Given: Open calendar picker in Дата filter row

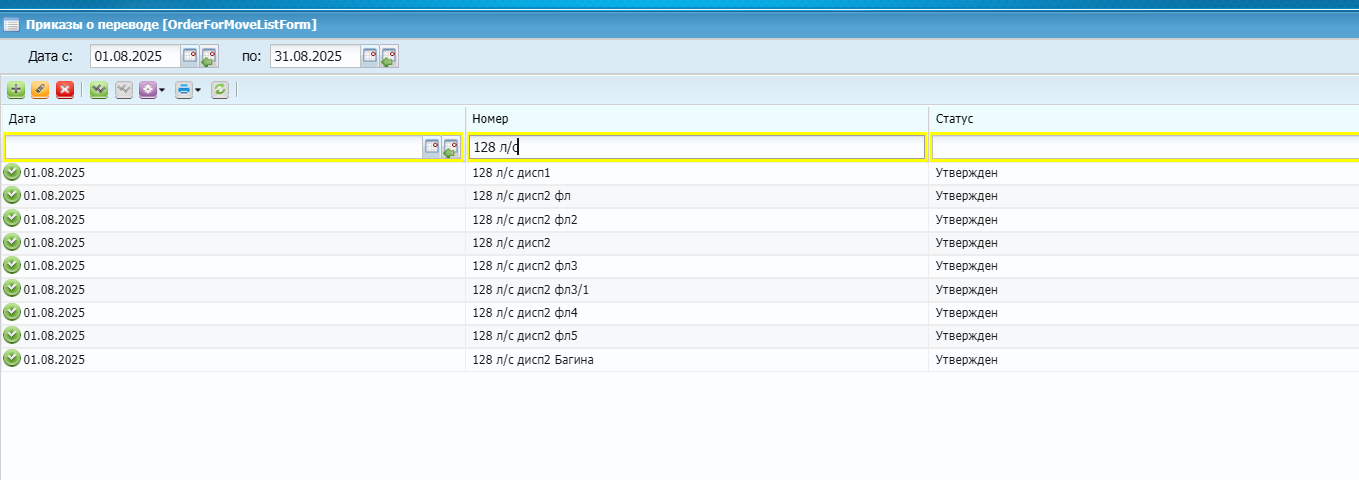Looking at the screenshot, I should (x=431, y=147).
